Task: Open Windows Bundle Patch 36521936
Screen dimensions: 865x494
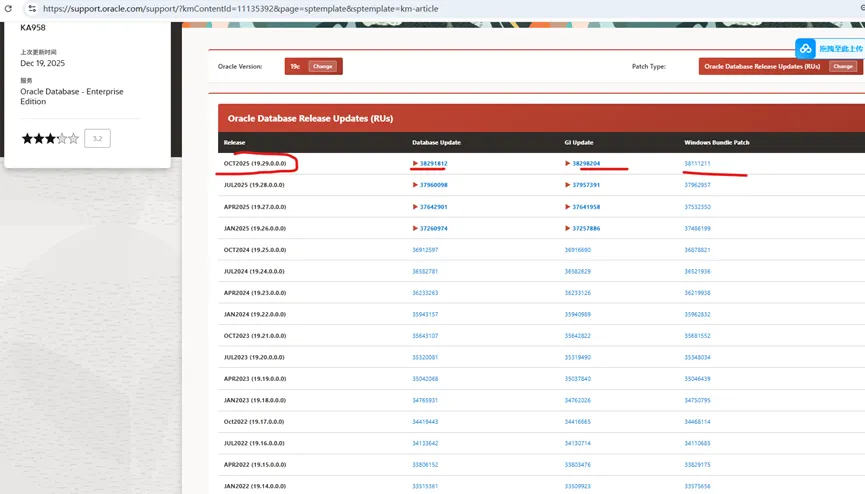Action: point(697,272)
